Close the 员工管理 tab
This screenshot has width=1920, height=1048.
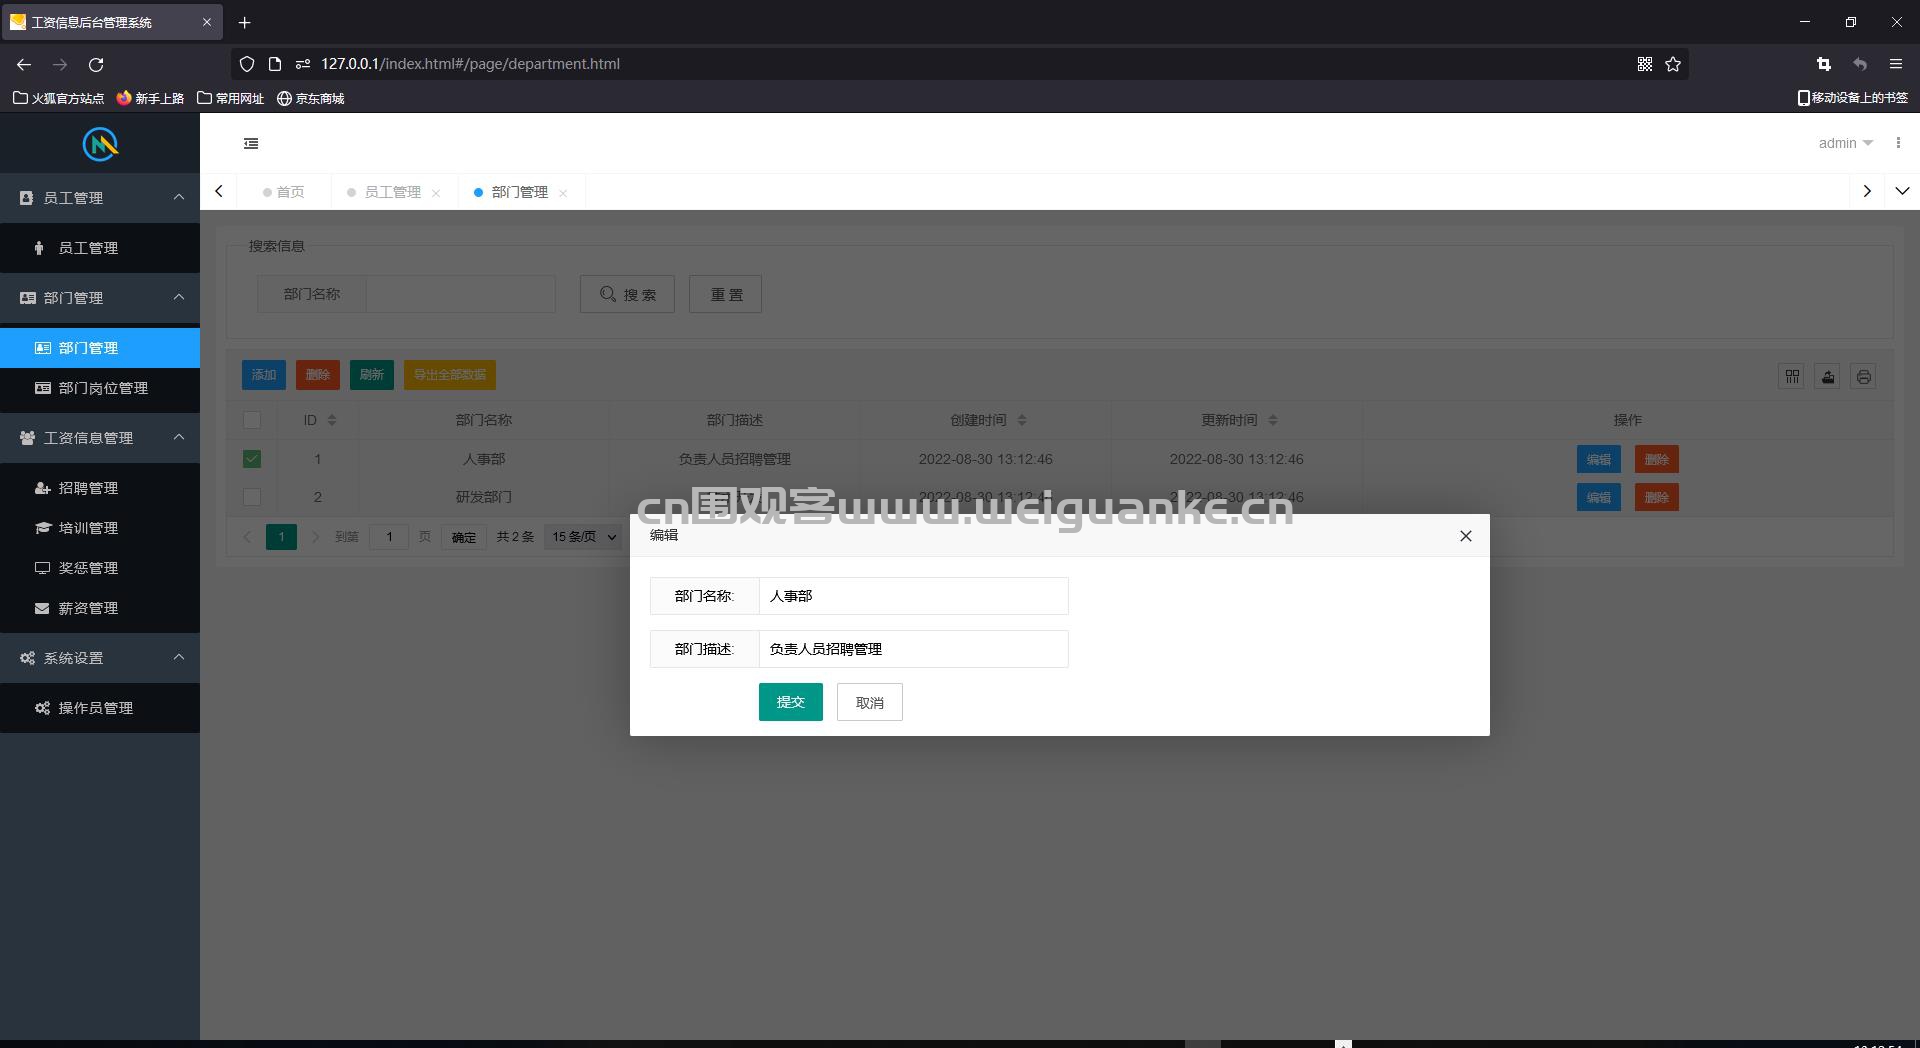point(436,193)
